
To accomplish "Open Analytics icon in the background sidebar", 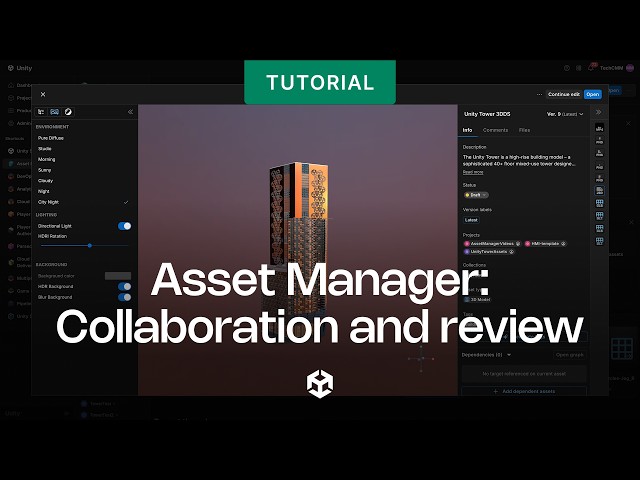I will (11, 189).
